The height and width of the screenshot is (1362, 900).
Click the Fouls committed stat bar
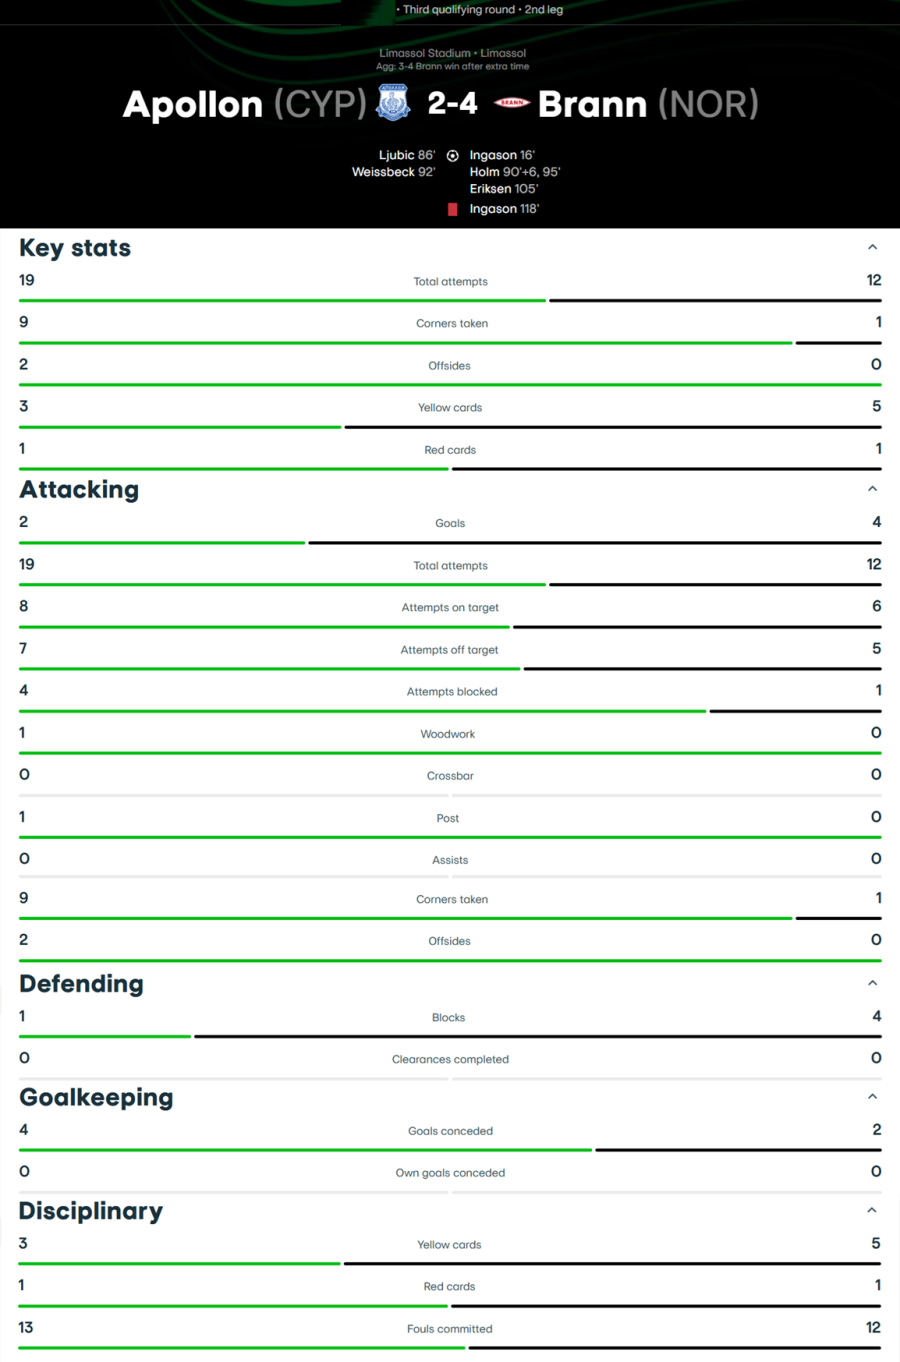pos(450,1348)
